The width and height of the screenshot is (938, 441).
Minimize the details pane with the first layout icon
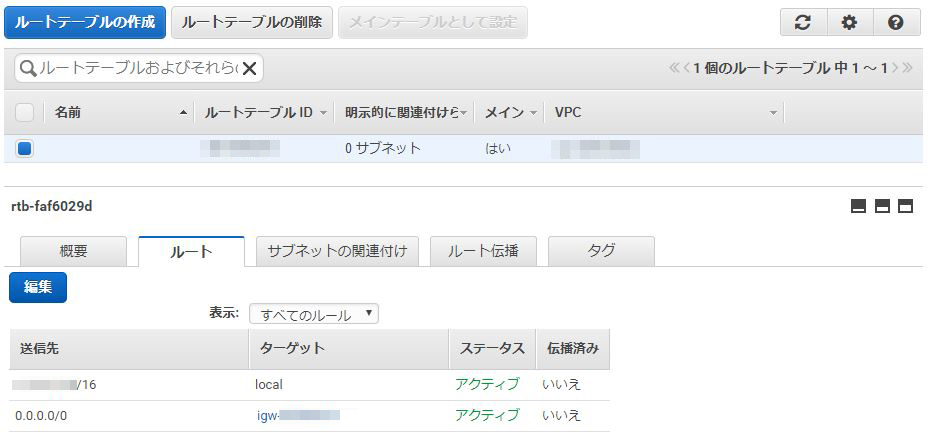point(858,206)
